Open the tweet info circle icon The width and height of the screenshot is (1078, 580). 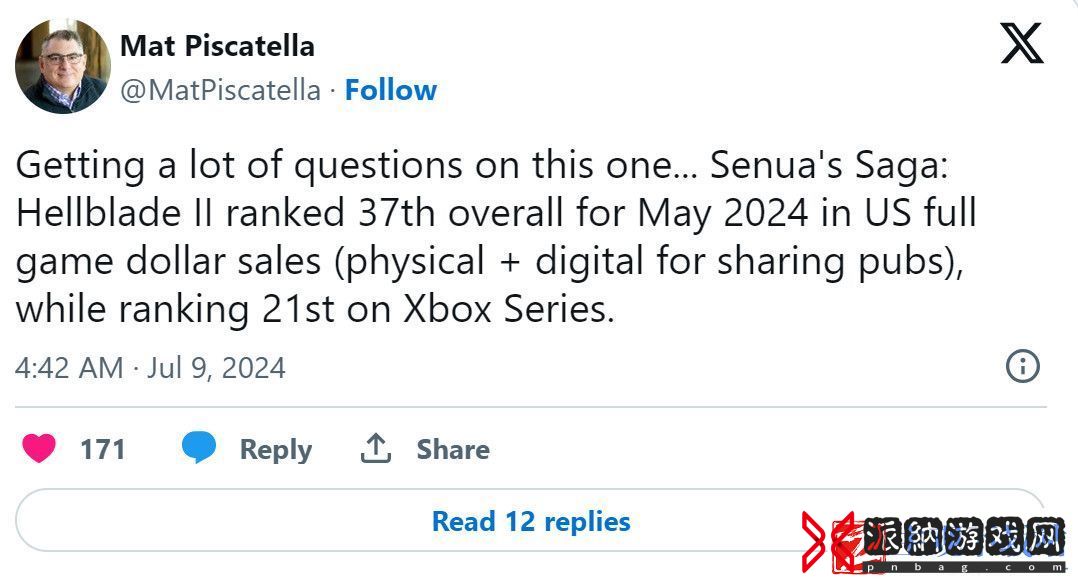tap(1022, 366)
